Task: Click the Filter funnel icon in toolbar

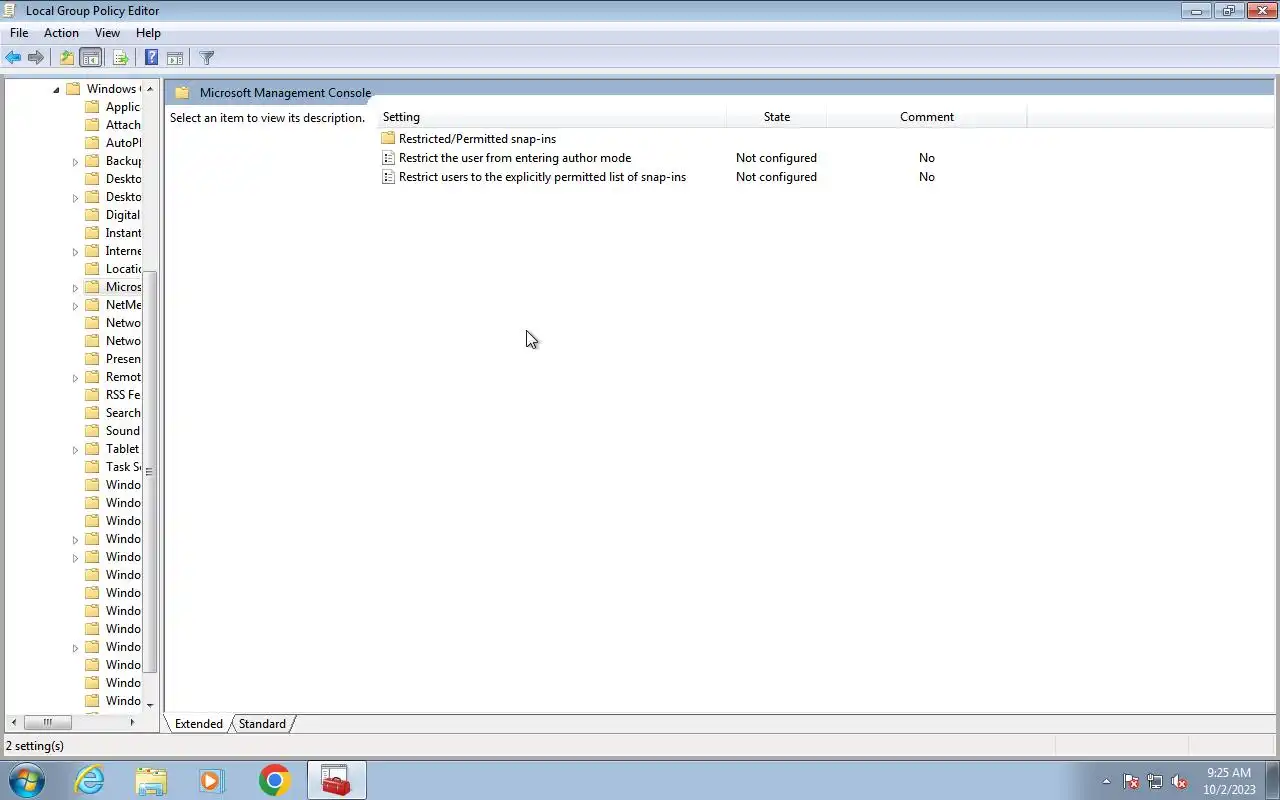Action: [206, 58]
